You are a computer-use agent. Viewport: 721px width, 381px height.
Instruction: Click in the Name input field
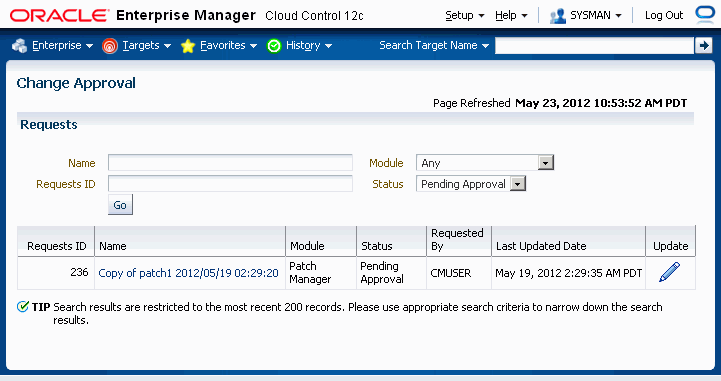[x=230, y=163]
